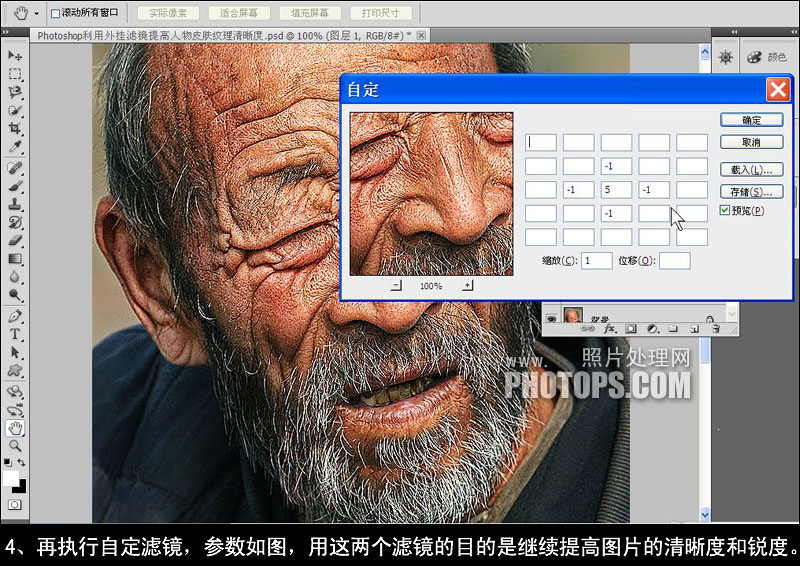Open the adjustment layer menu
This screenshot has height=566, width=800.
coord(652,329)
